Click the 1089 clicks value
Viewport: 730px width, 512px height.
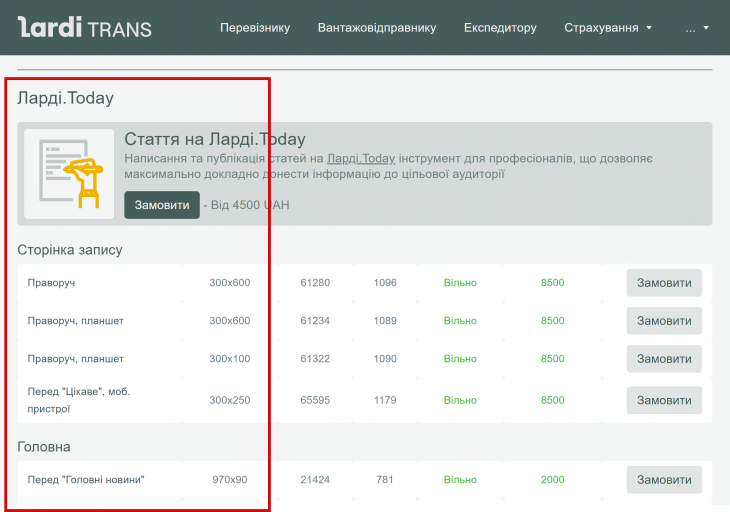coord(385,321)
